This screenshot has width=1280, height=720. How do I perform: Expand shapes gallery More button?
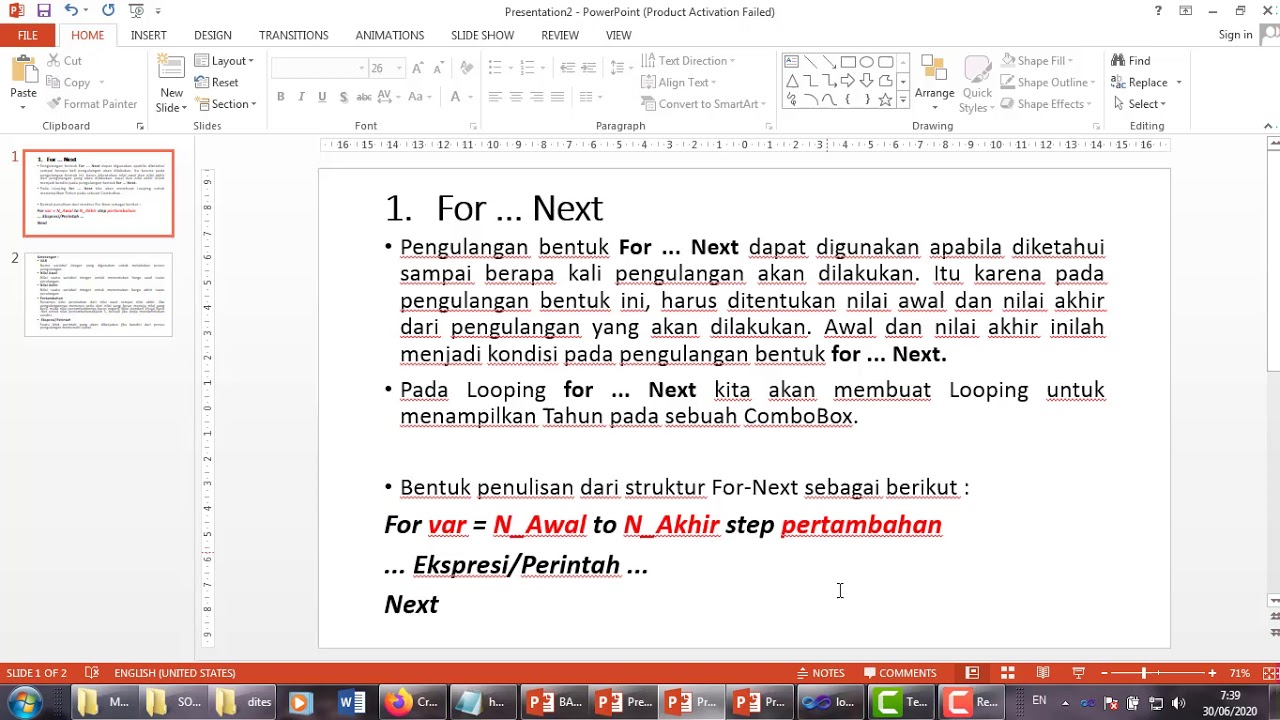(x=903, y=99)
